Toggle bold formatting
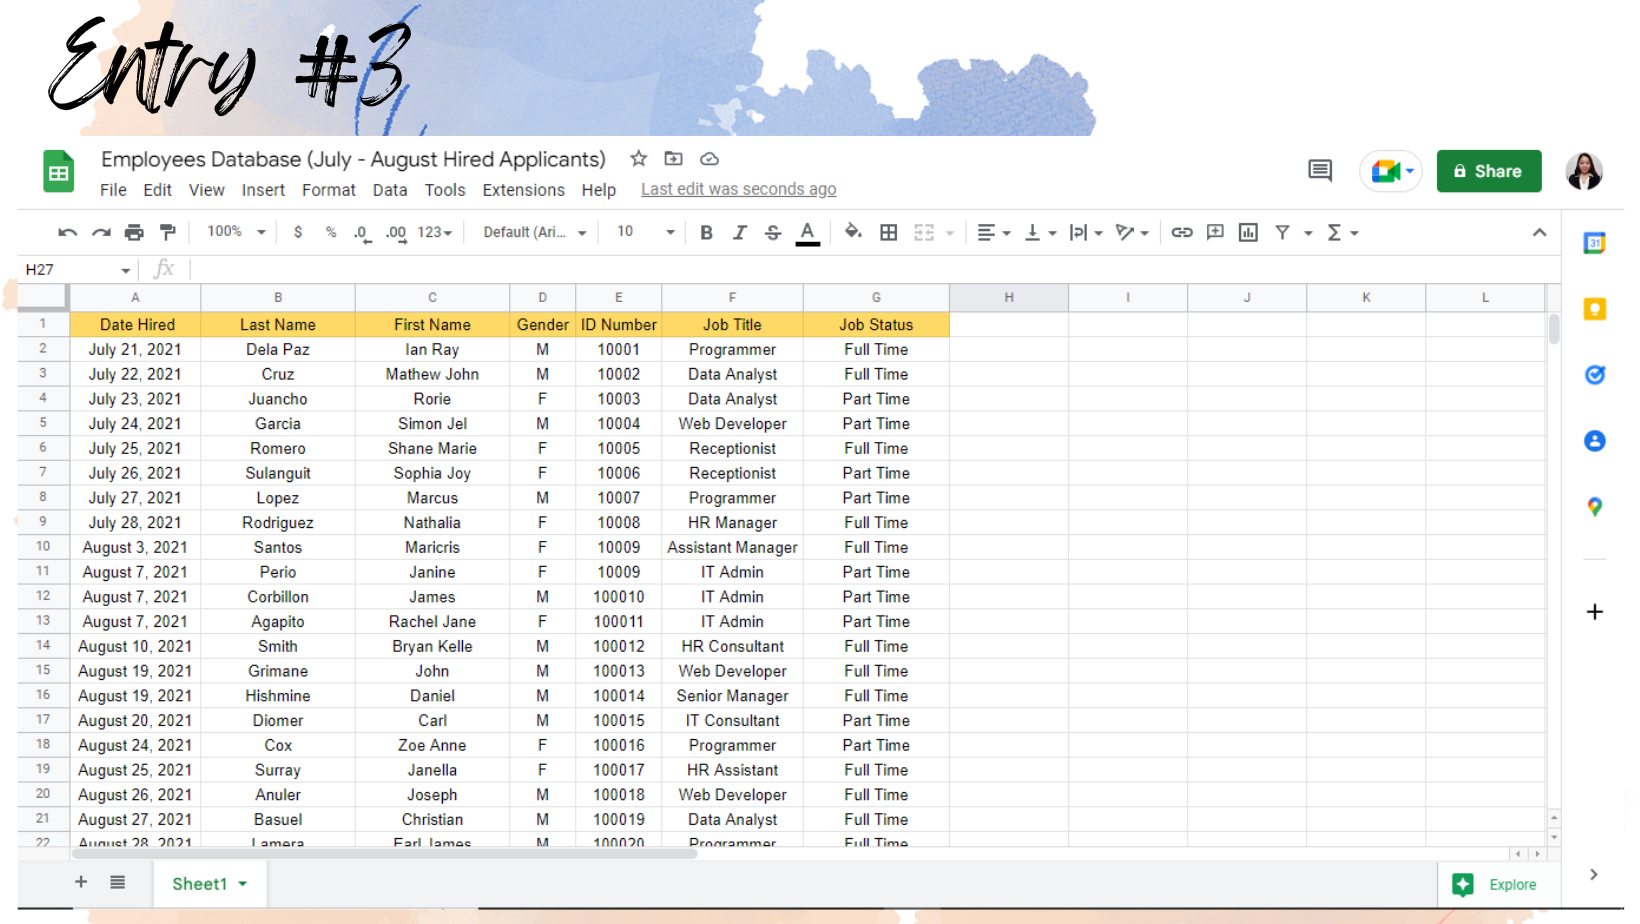Viewport: 1640px width, 924px height. click(706, 233)
